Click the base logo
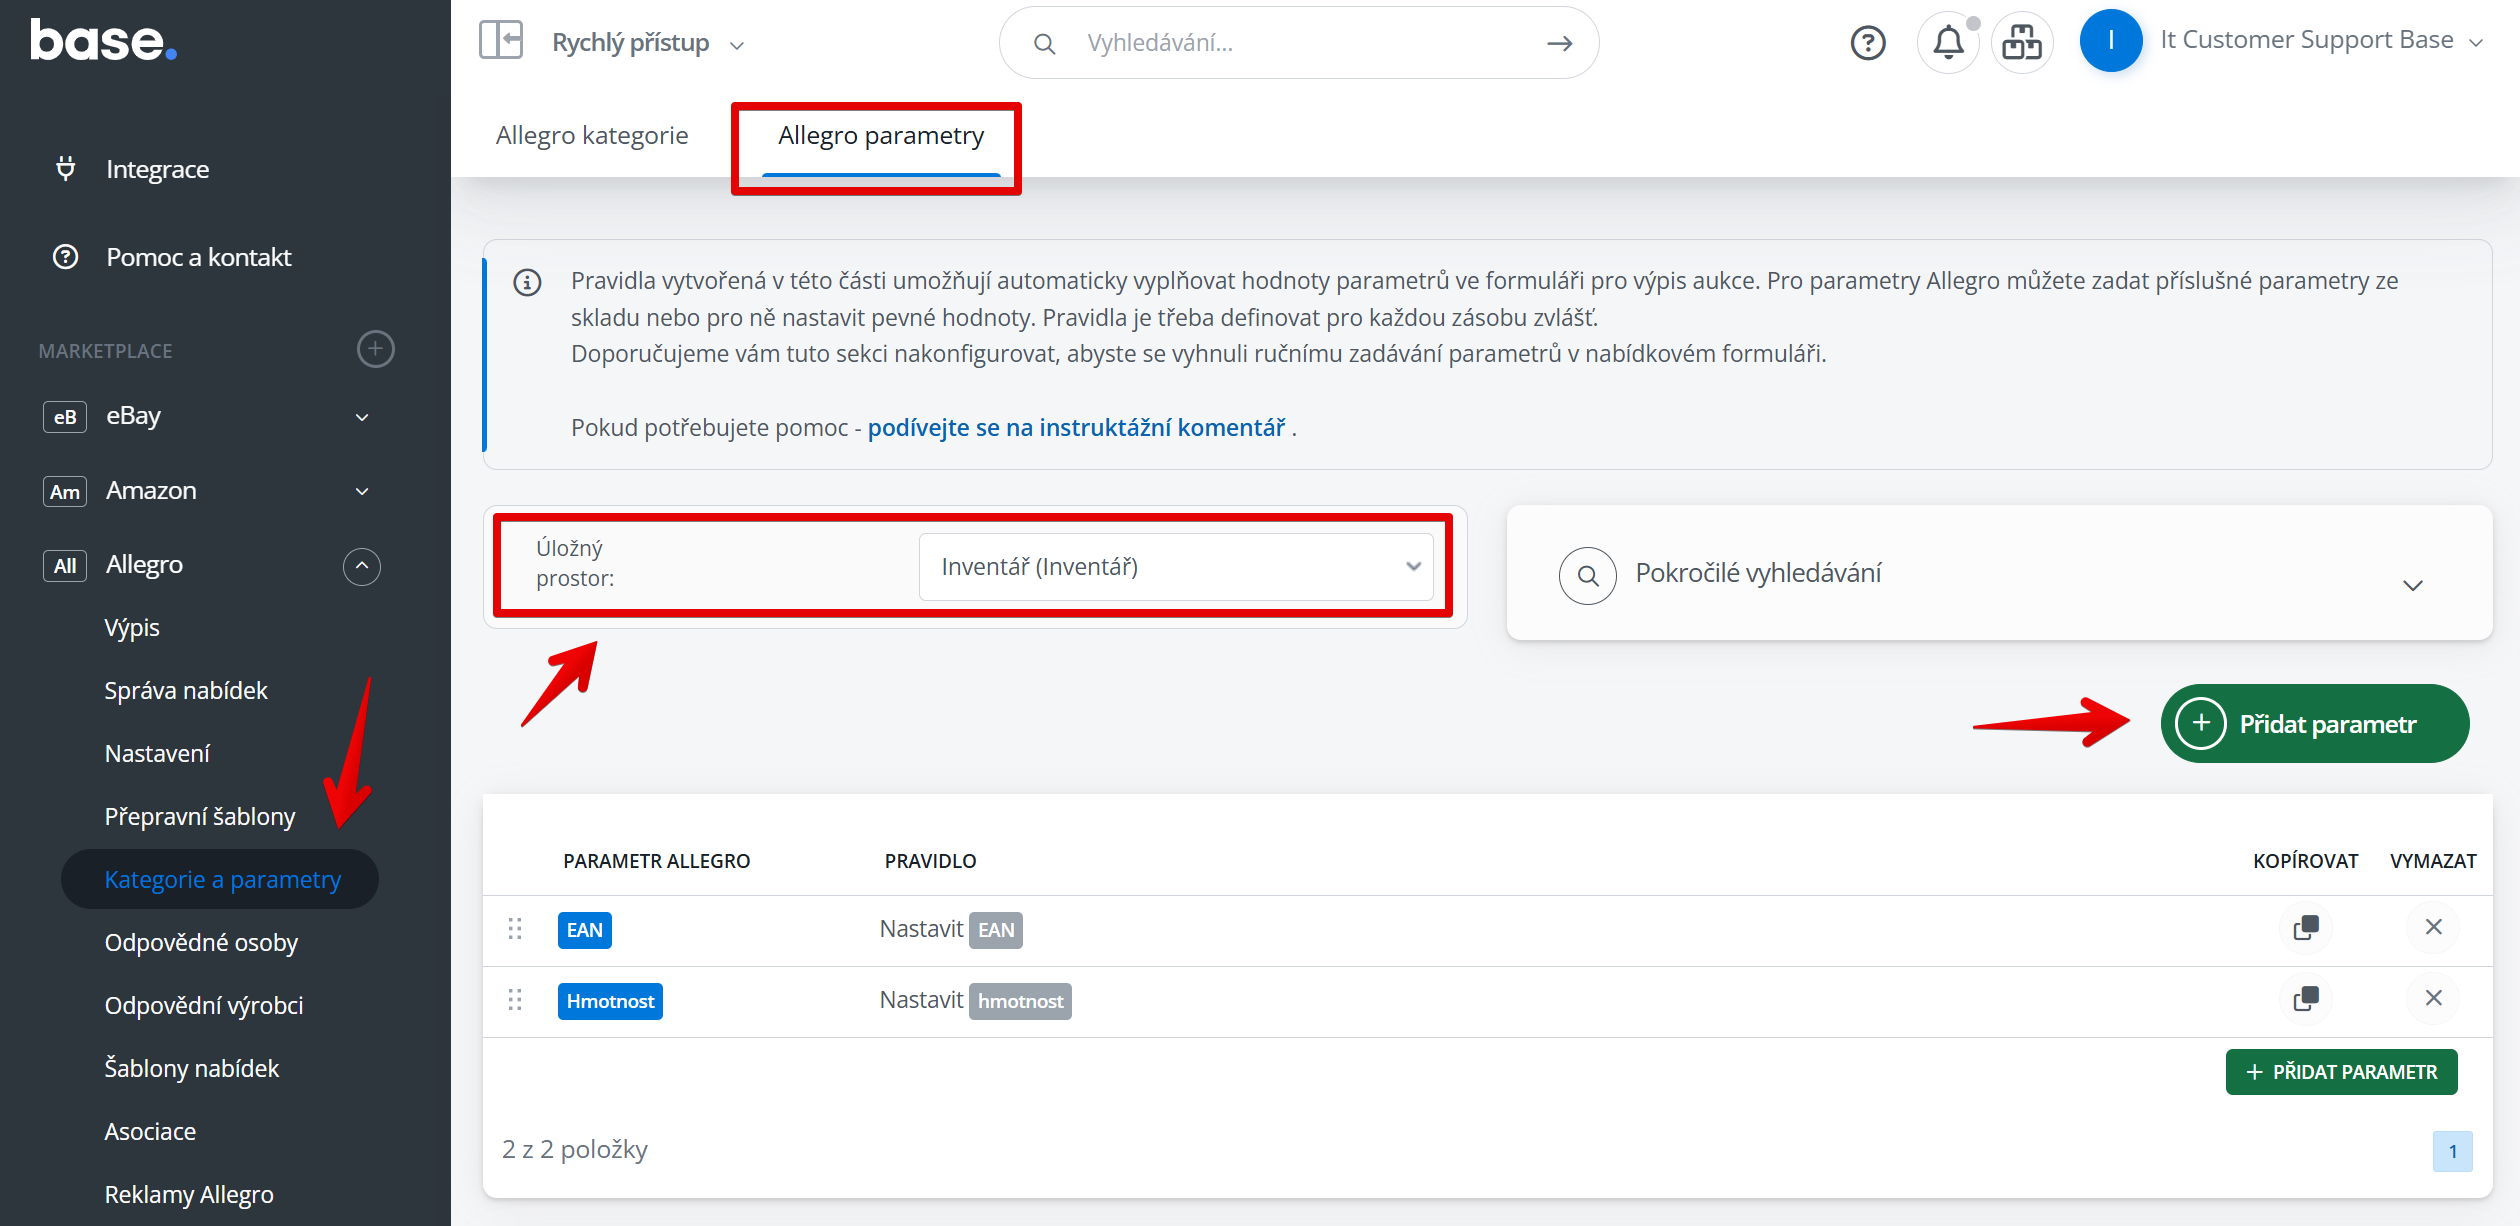 tap(103, 41)
